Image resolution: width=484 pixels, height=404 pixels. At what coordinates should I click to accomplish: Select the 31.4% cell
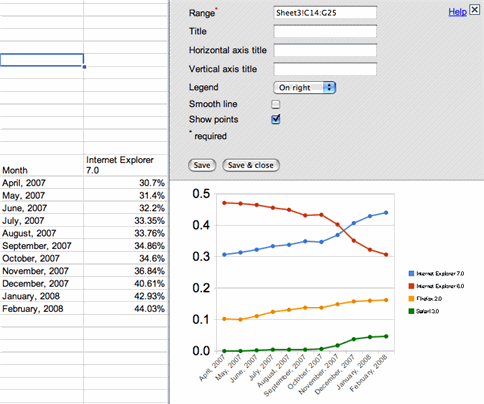126,195
